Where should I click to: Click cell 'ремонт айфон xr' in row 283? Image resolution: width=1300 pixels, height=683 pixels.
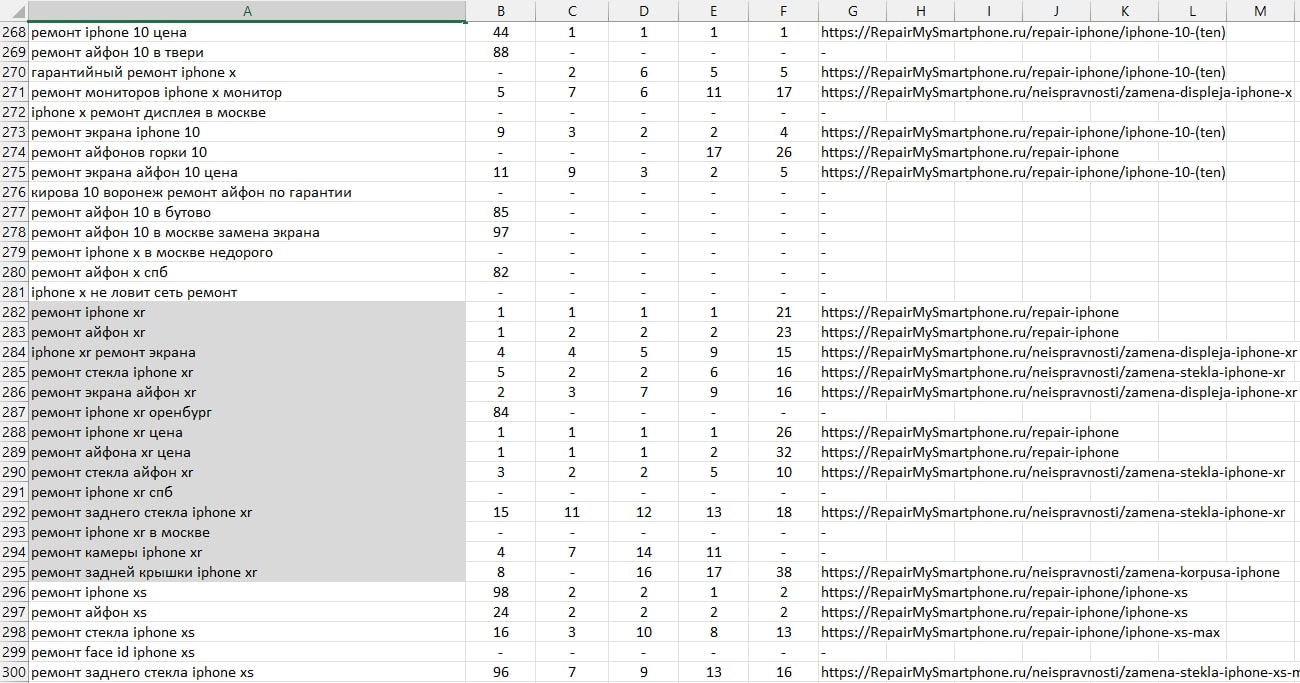click(247, 332)
